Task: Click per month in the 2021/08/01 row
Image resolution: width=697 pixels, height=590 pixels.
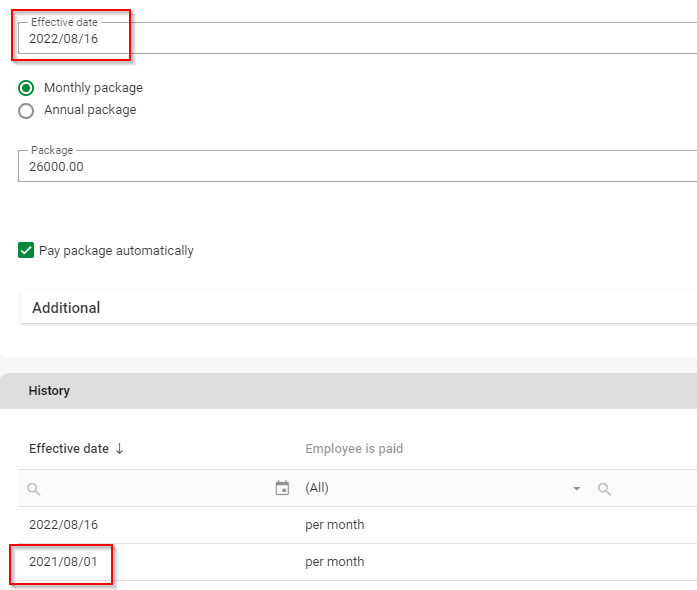Action: (335, 562)
